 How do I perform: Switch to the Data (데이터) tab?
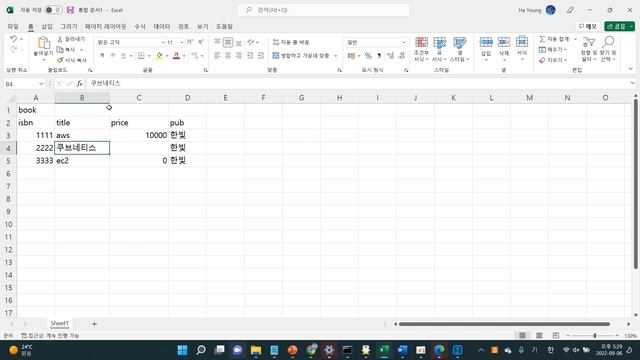pos(162,27)
